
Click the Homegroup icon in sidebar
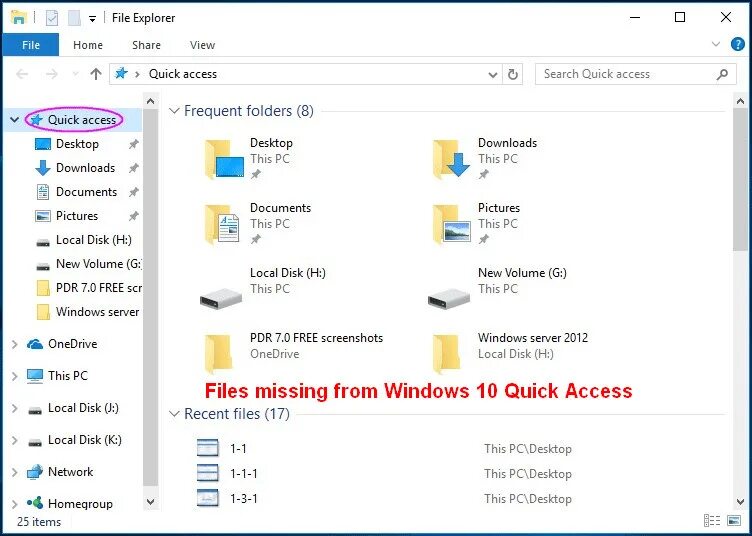pos(35,503)
